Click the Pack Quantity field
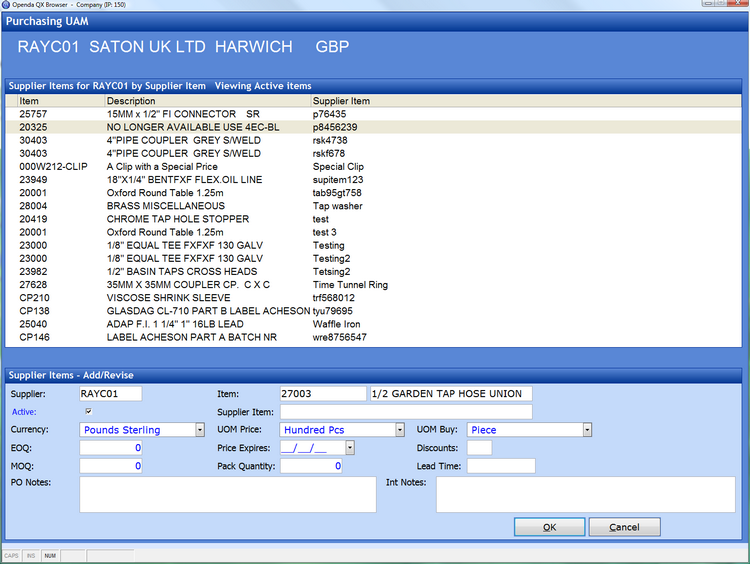 [x=311, y=466]
